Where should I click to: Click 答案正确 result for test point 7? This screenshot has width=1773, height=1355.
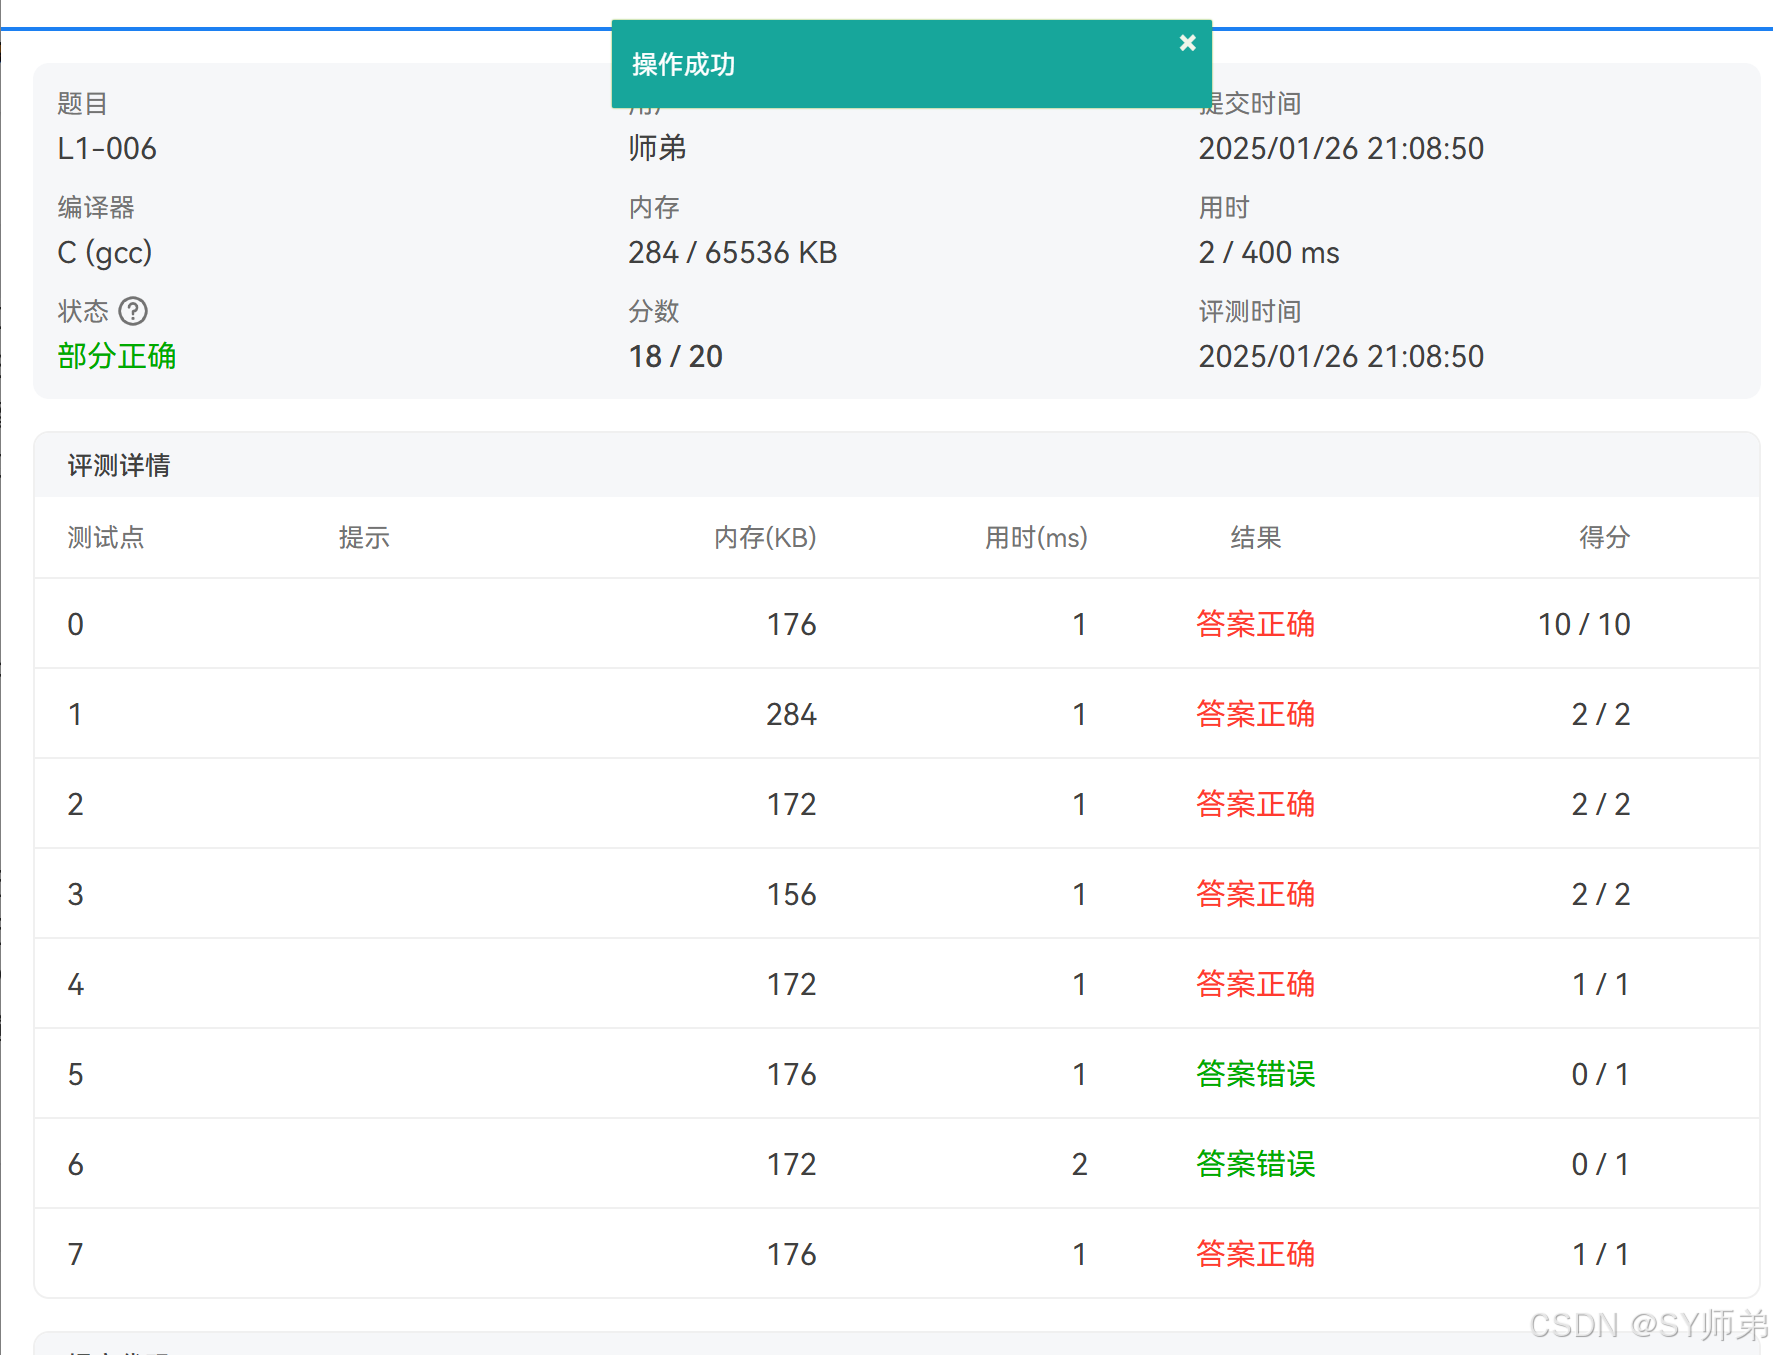1256,1254
